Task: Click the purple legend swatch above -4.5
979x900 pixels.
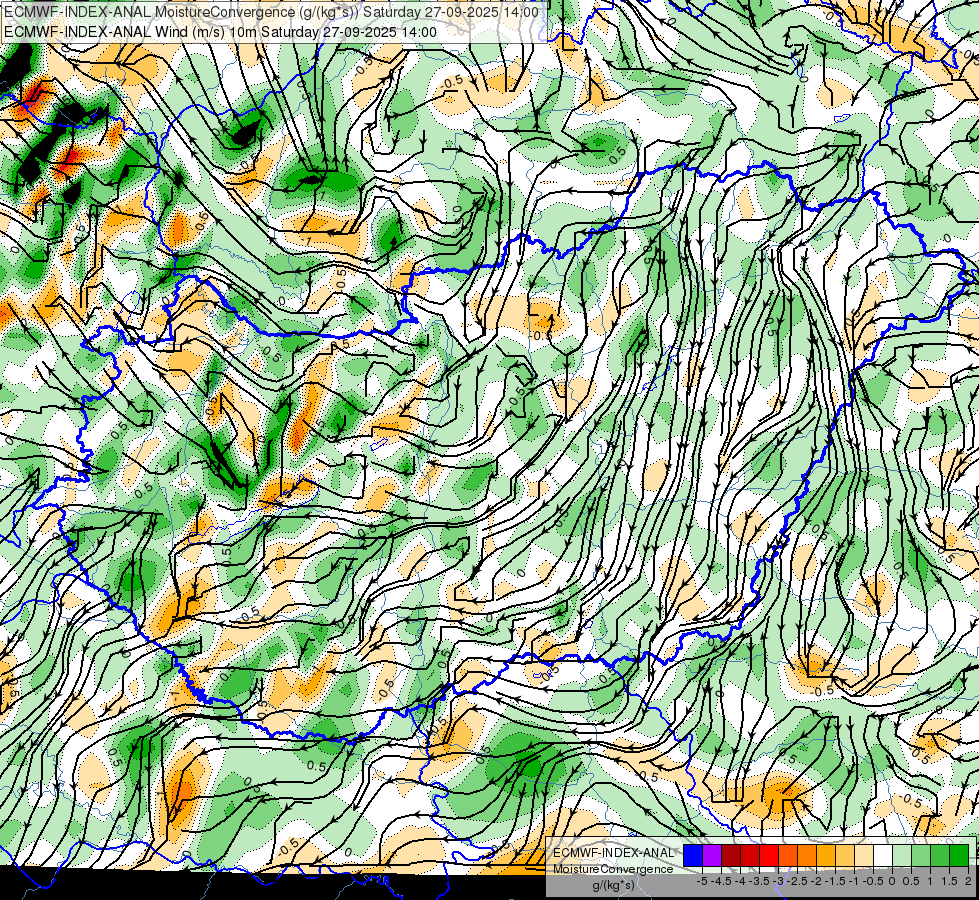Action: click(712, 856)
